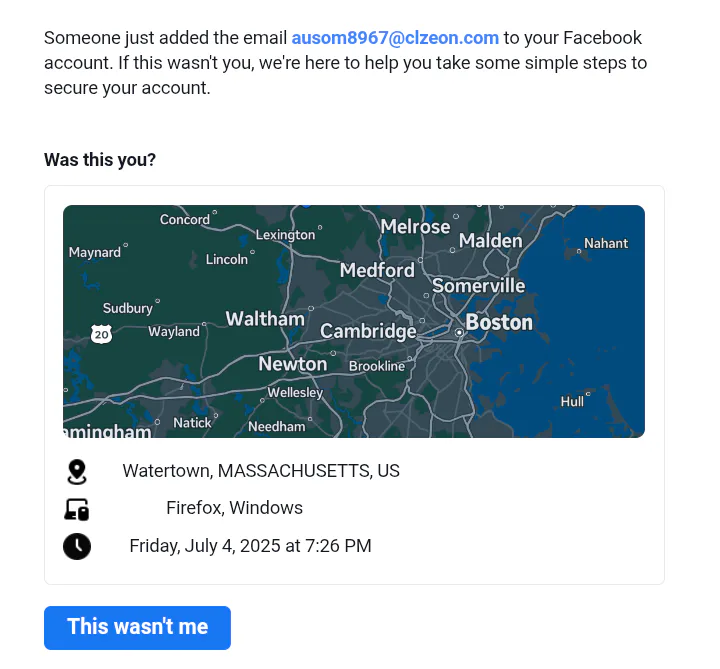Click the location pin icon
This screenshot has width=720, height=669.
[x=77, y=472]
